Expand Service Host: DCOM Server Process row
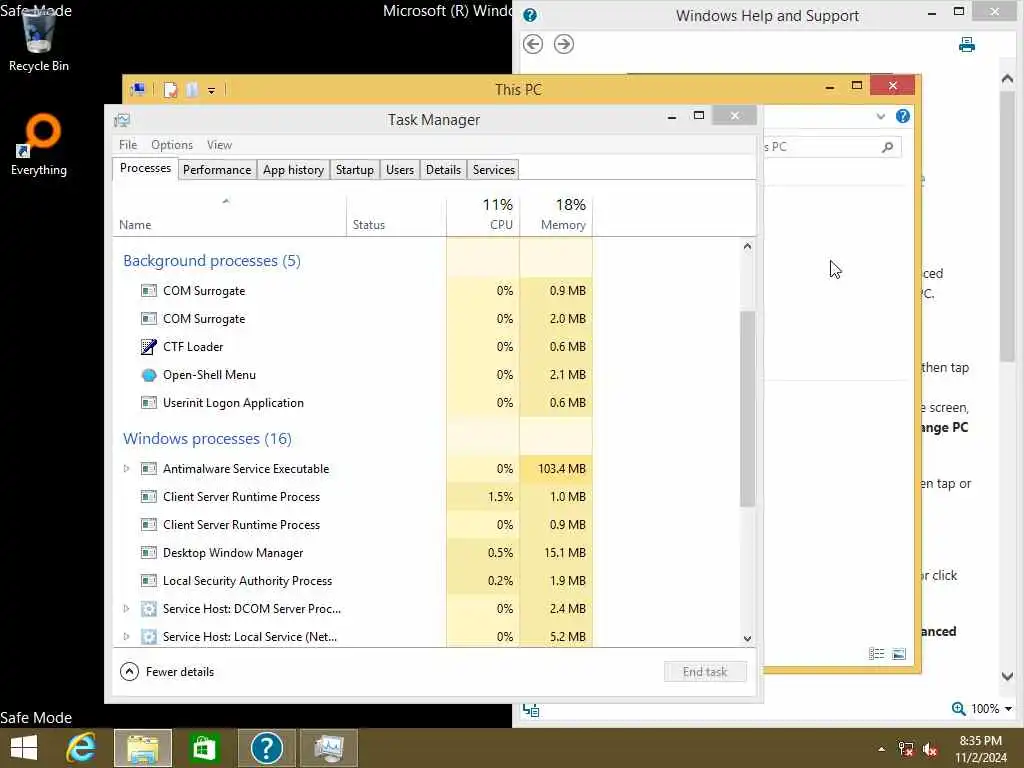Viewport: 1024px width, 768px height. [127, 608]
